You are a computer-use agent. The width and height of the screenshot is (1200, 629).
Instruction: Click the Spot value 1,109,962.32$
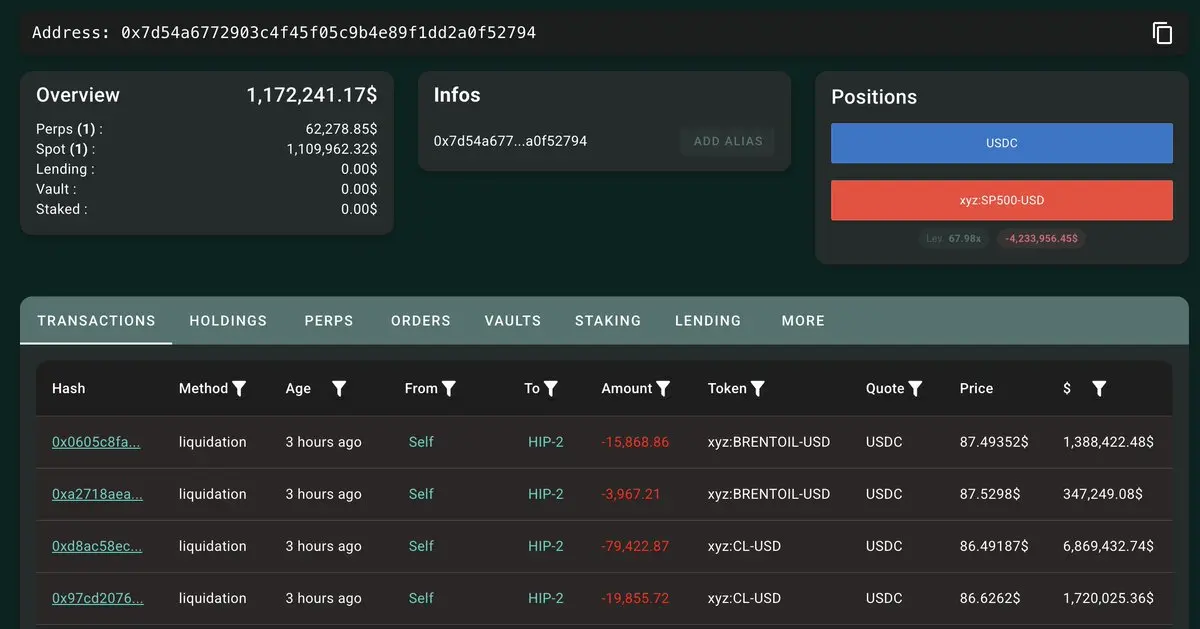[332, 149]
